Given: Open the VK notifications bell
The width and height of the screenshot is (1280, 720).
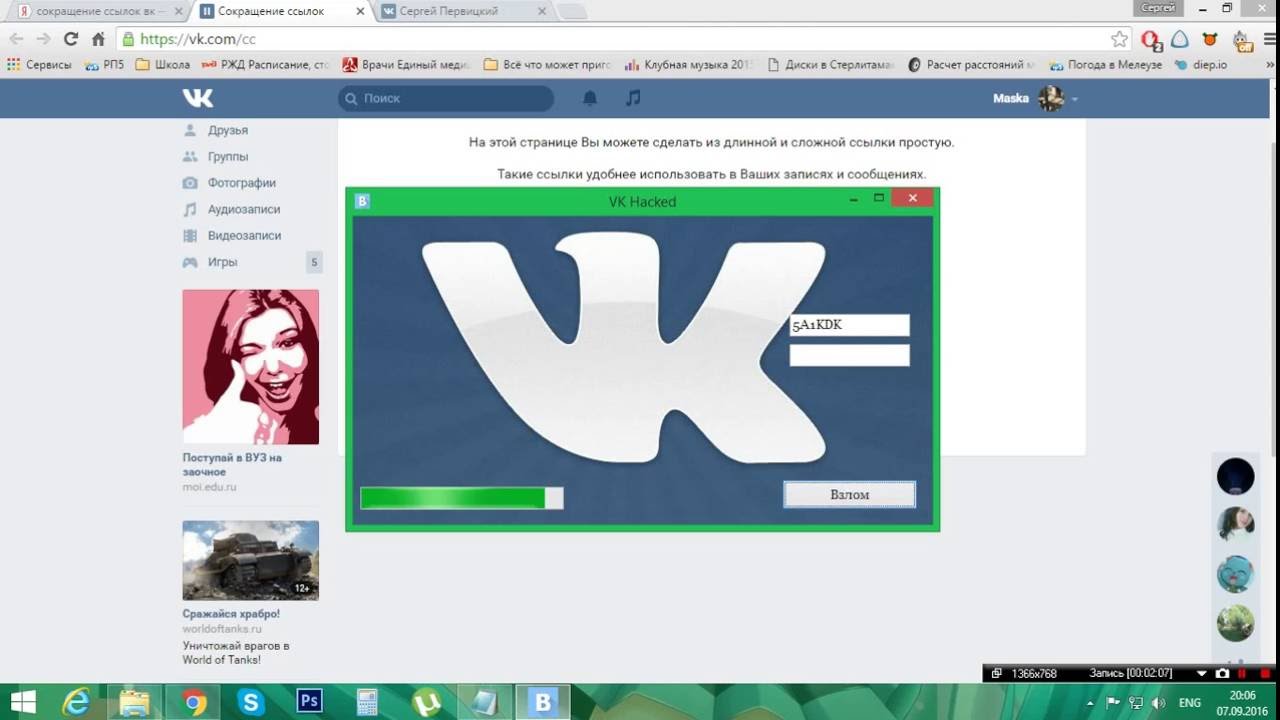Looking at the screenshot, I should [590, 98].
